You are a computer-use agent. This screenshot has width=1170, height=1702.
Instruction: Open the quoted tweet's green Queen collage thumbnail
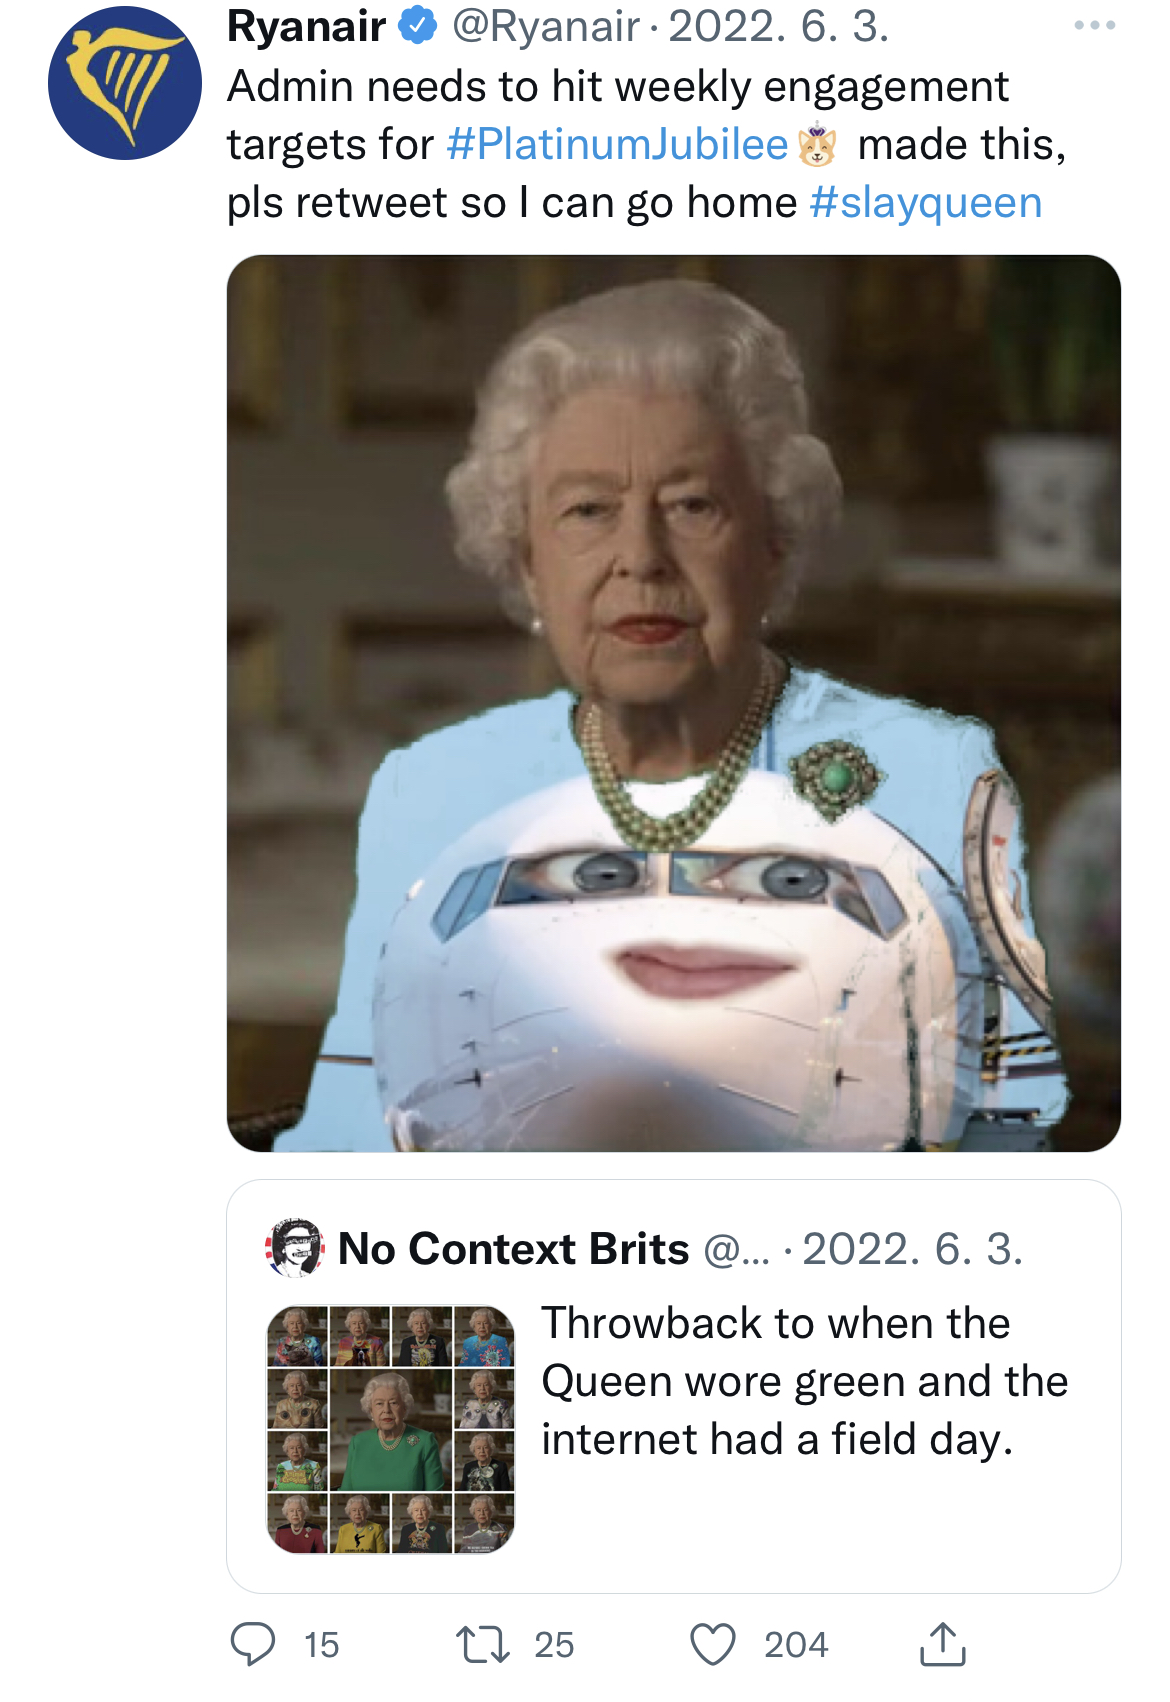tap(390, 1429)
